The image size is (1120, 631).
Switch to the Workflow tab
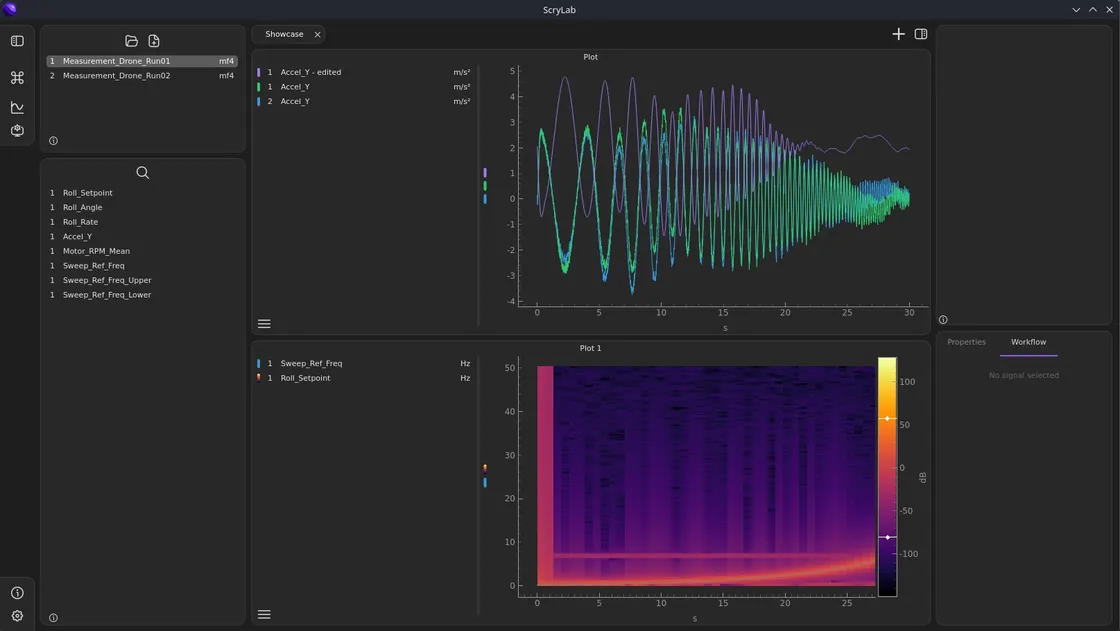(x=1028, y=342)
